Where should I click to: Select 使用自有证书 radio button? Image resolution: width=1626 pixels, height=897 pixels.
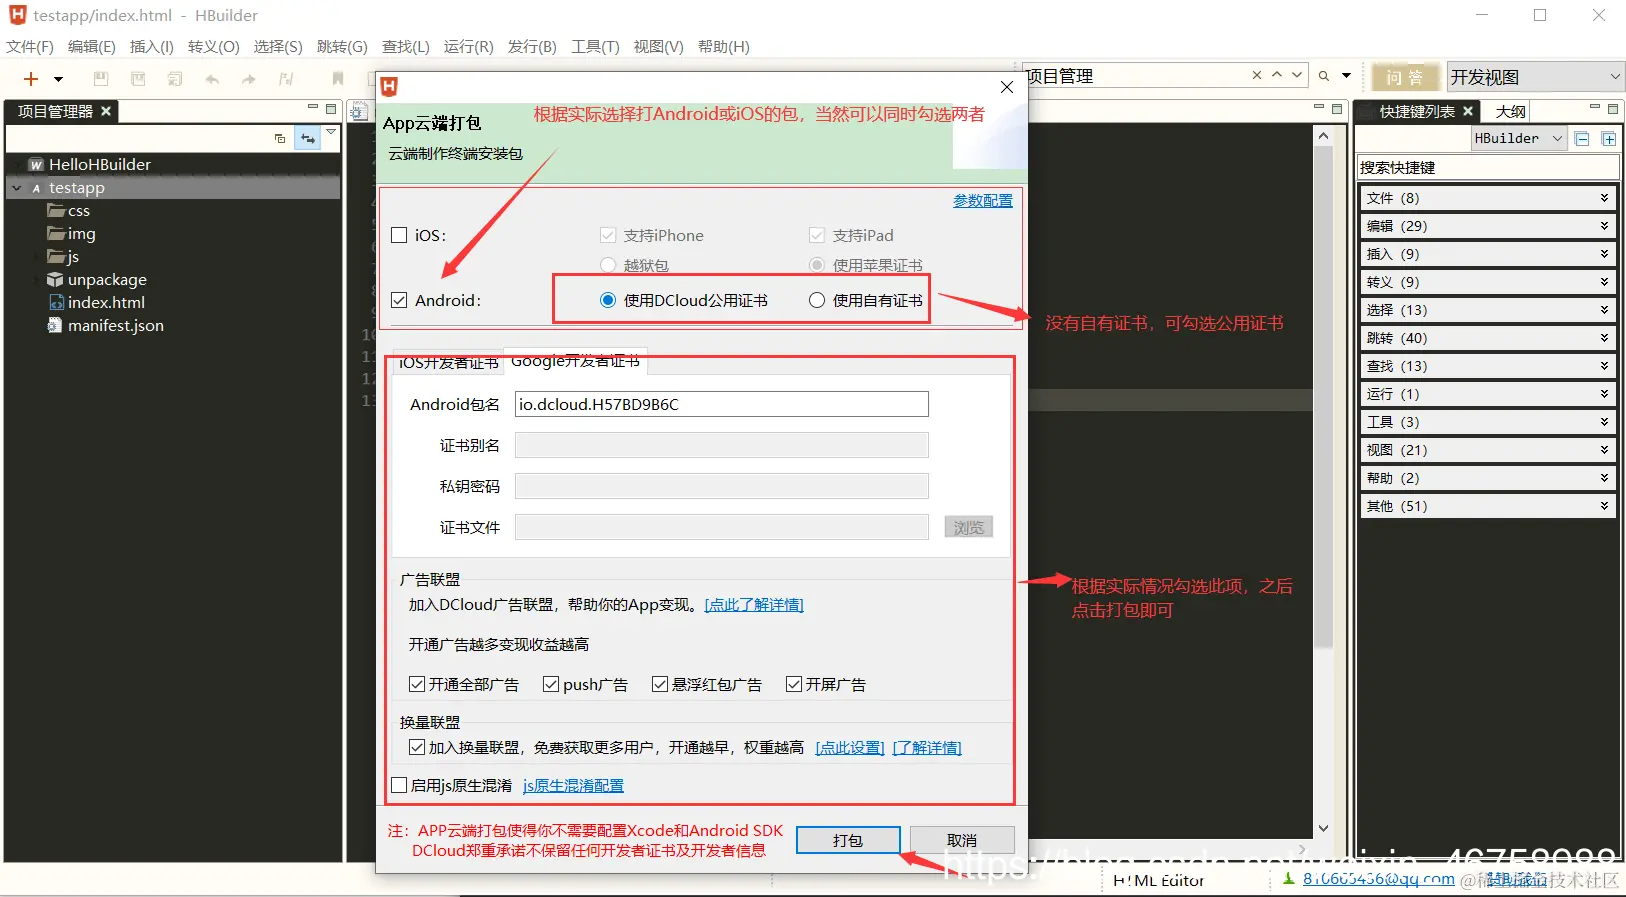click(817, 300)
